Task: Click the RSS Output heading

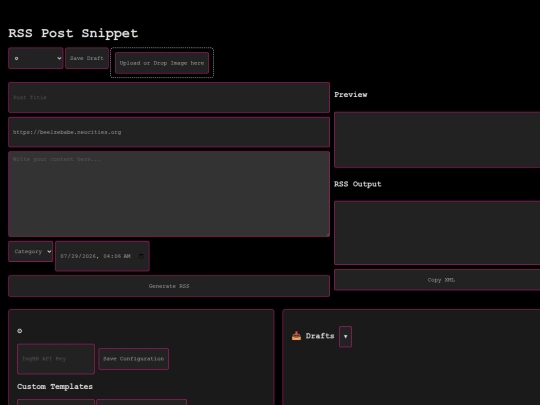Action: pyautogui.click(x=358, y=184)
